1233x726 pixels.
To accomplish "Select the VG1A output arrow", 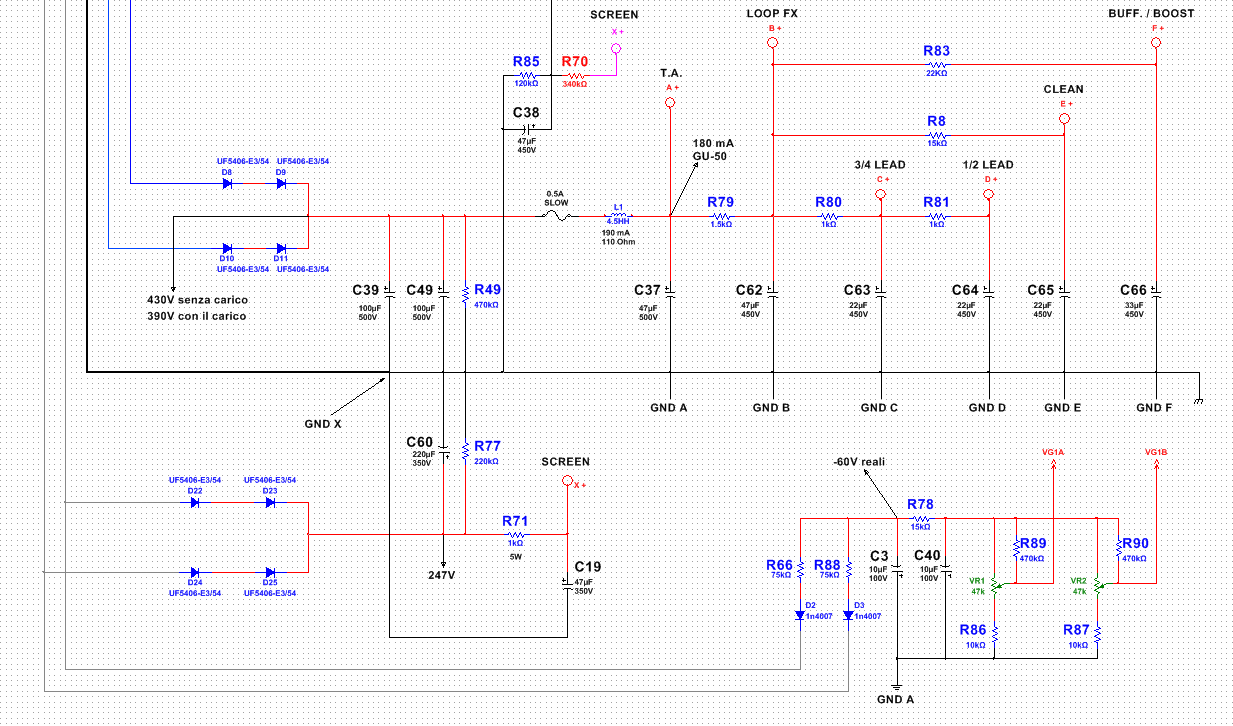I will coord(1054,468).
